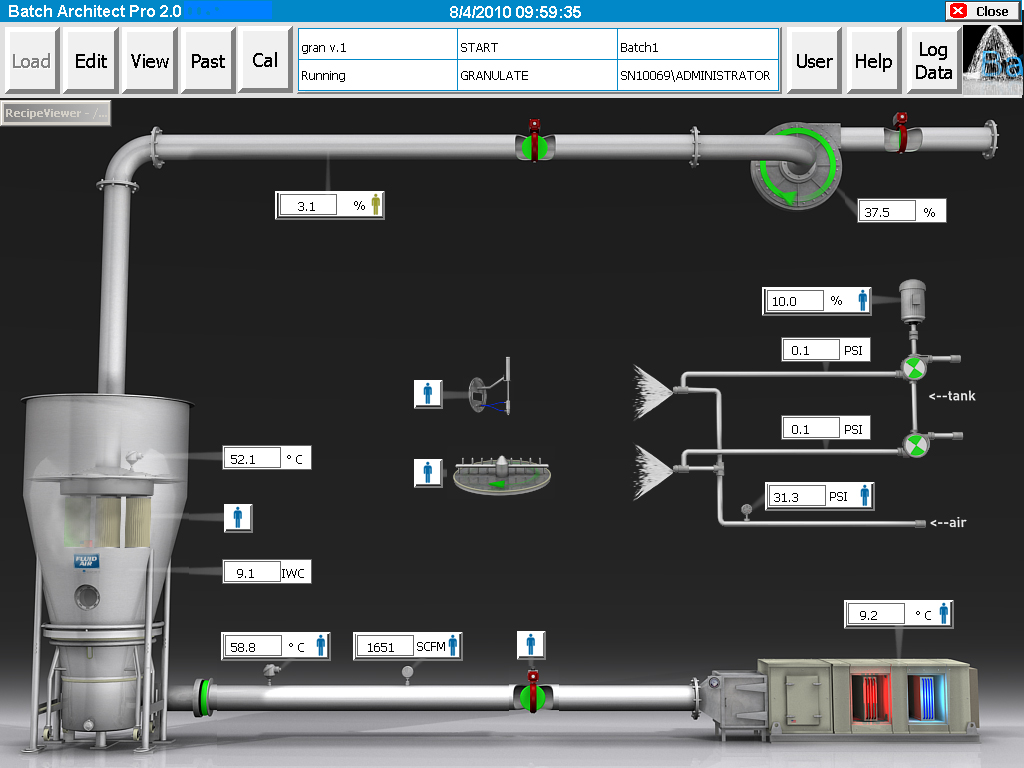Screen dimensions: 1024x768
Task: Click the 'SN10069\ADMINISTRATOR' user cell
Action: (x=697, y=75)
